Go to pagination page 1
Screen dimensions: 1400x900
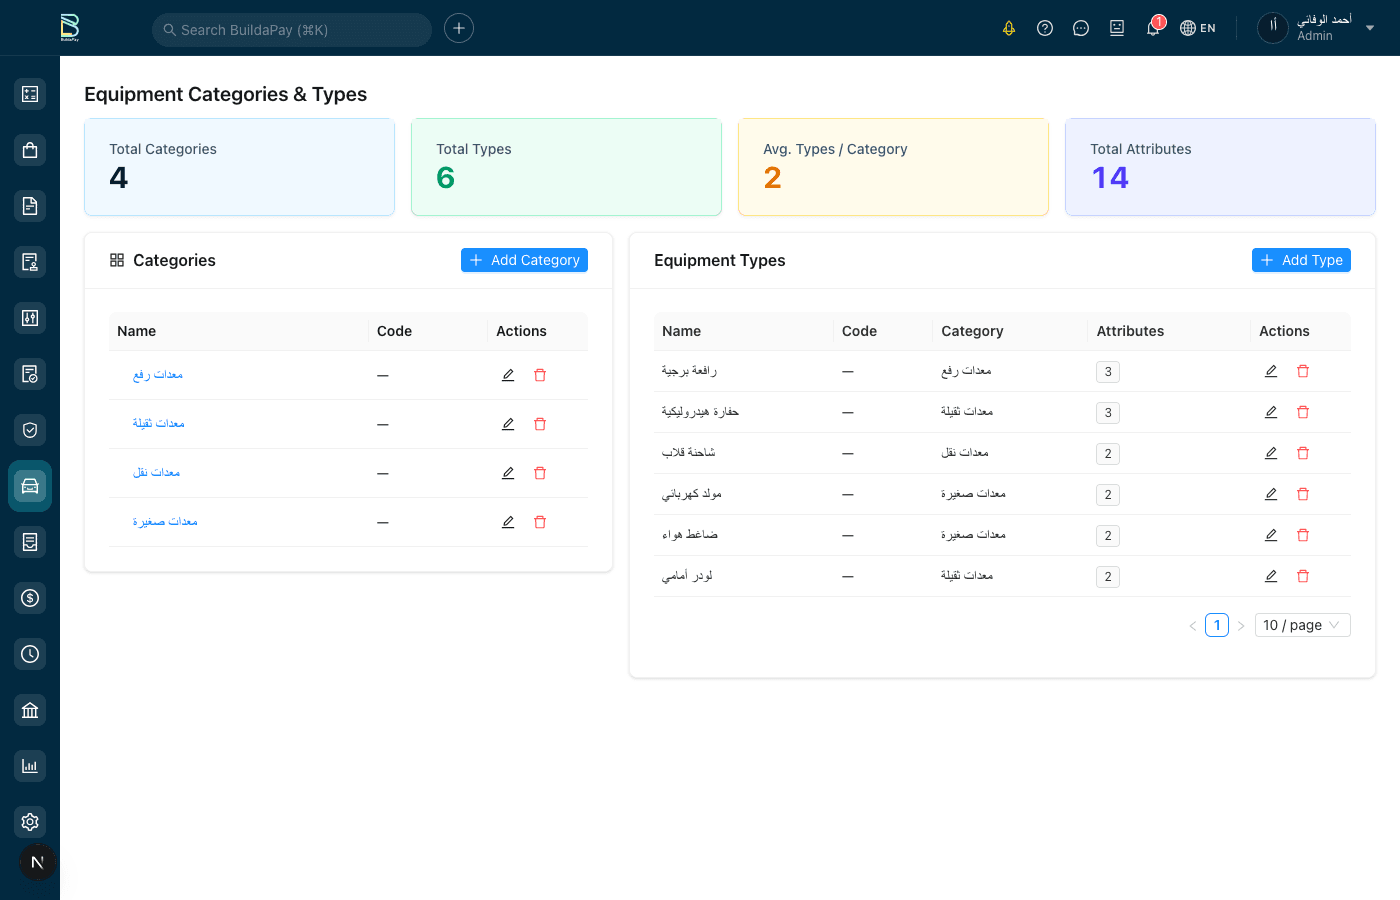coord(1217,625)
